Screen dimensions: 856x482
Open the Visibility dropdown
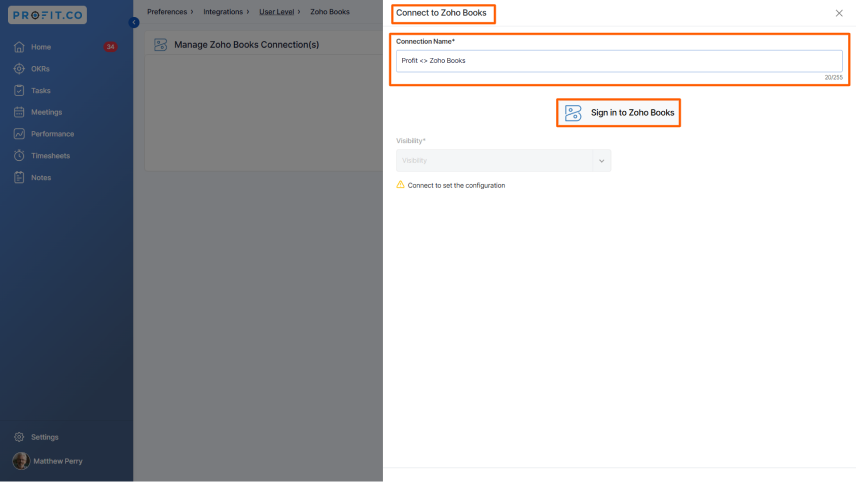coord(503,160)
